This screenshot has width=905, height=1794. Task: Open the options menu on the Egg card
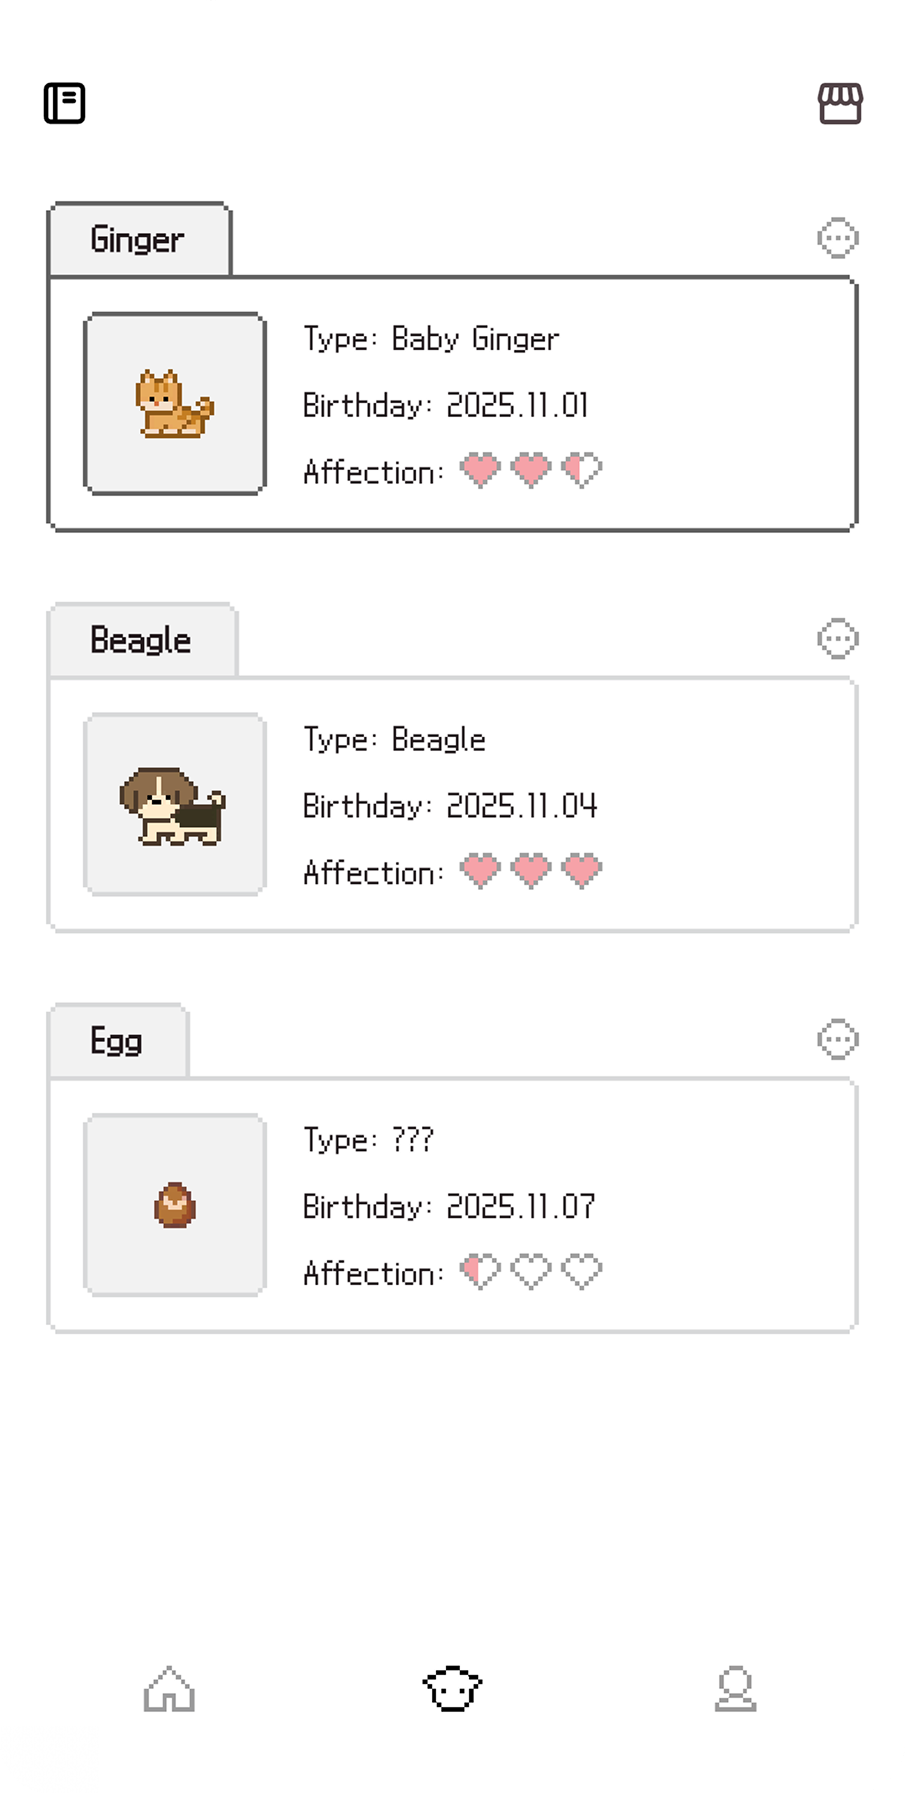(x=838, y=1039)
